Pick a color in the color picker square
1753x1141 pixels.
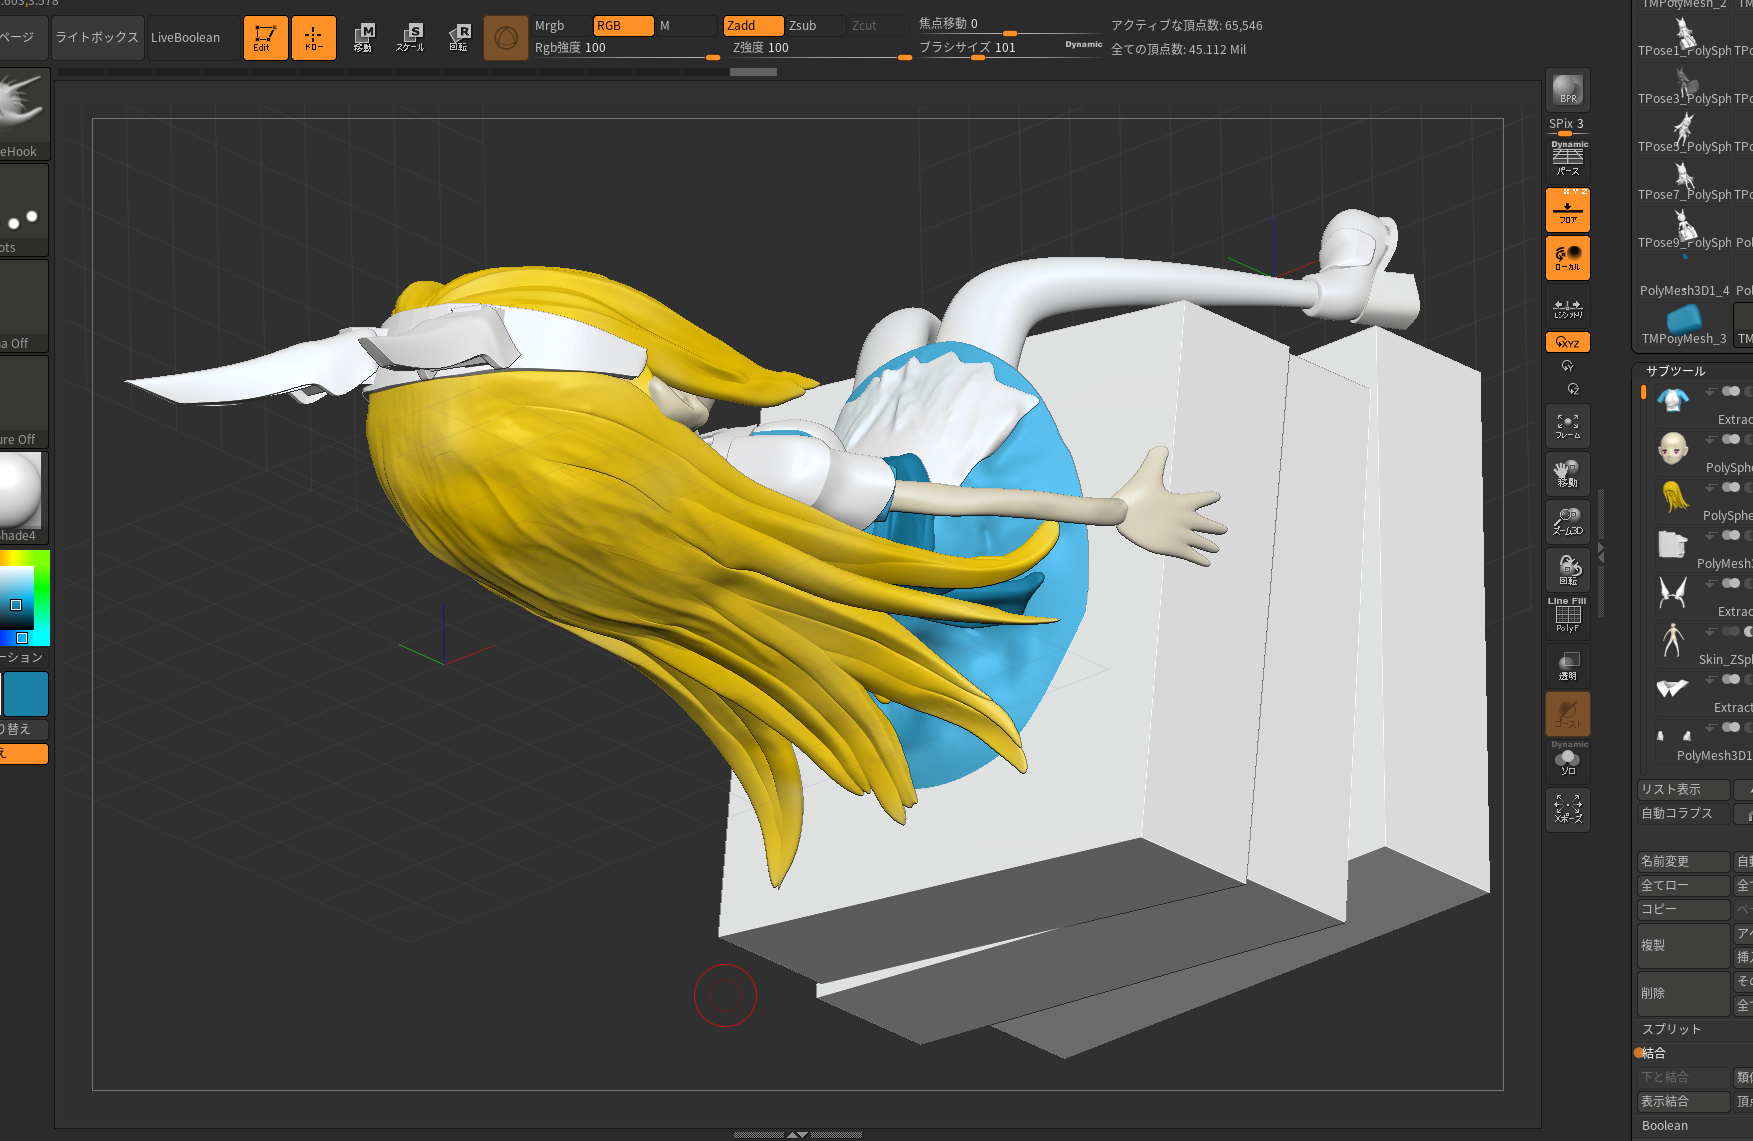17,596
